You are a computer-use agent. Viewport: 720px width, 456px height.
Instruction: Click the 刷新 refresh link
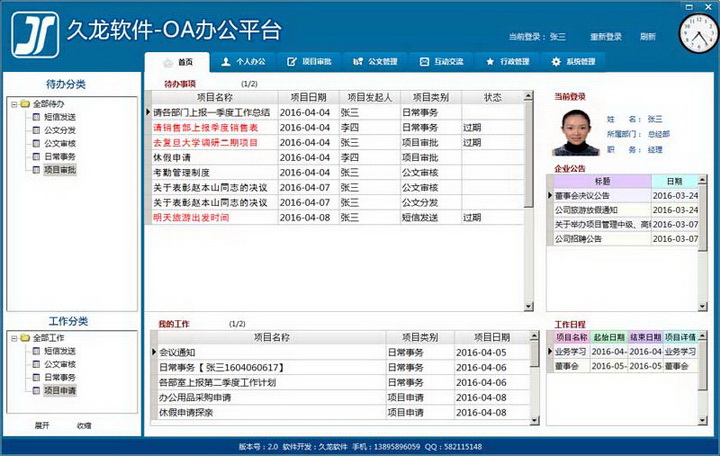pyautogui.click(x=648, y=37)
